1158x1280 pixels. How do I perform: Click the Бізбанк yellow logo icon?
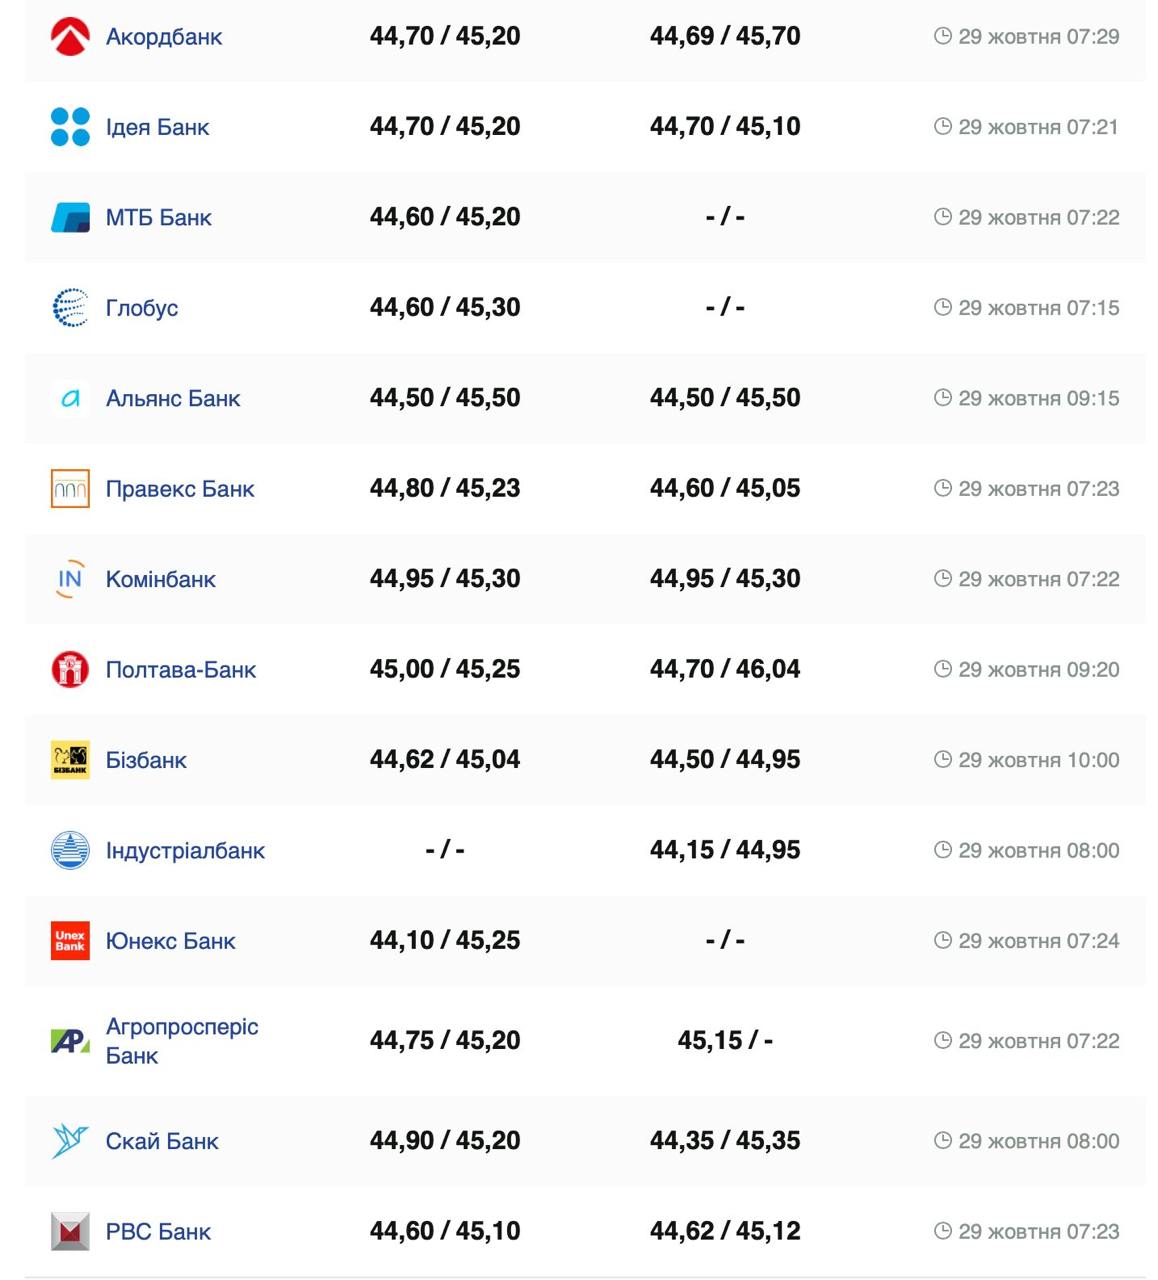click(70, 760)
